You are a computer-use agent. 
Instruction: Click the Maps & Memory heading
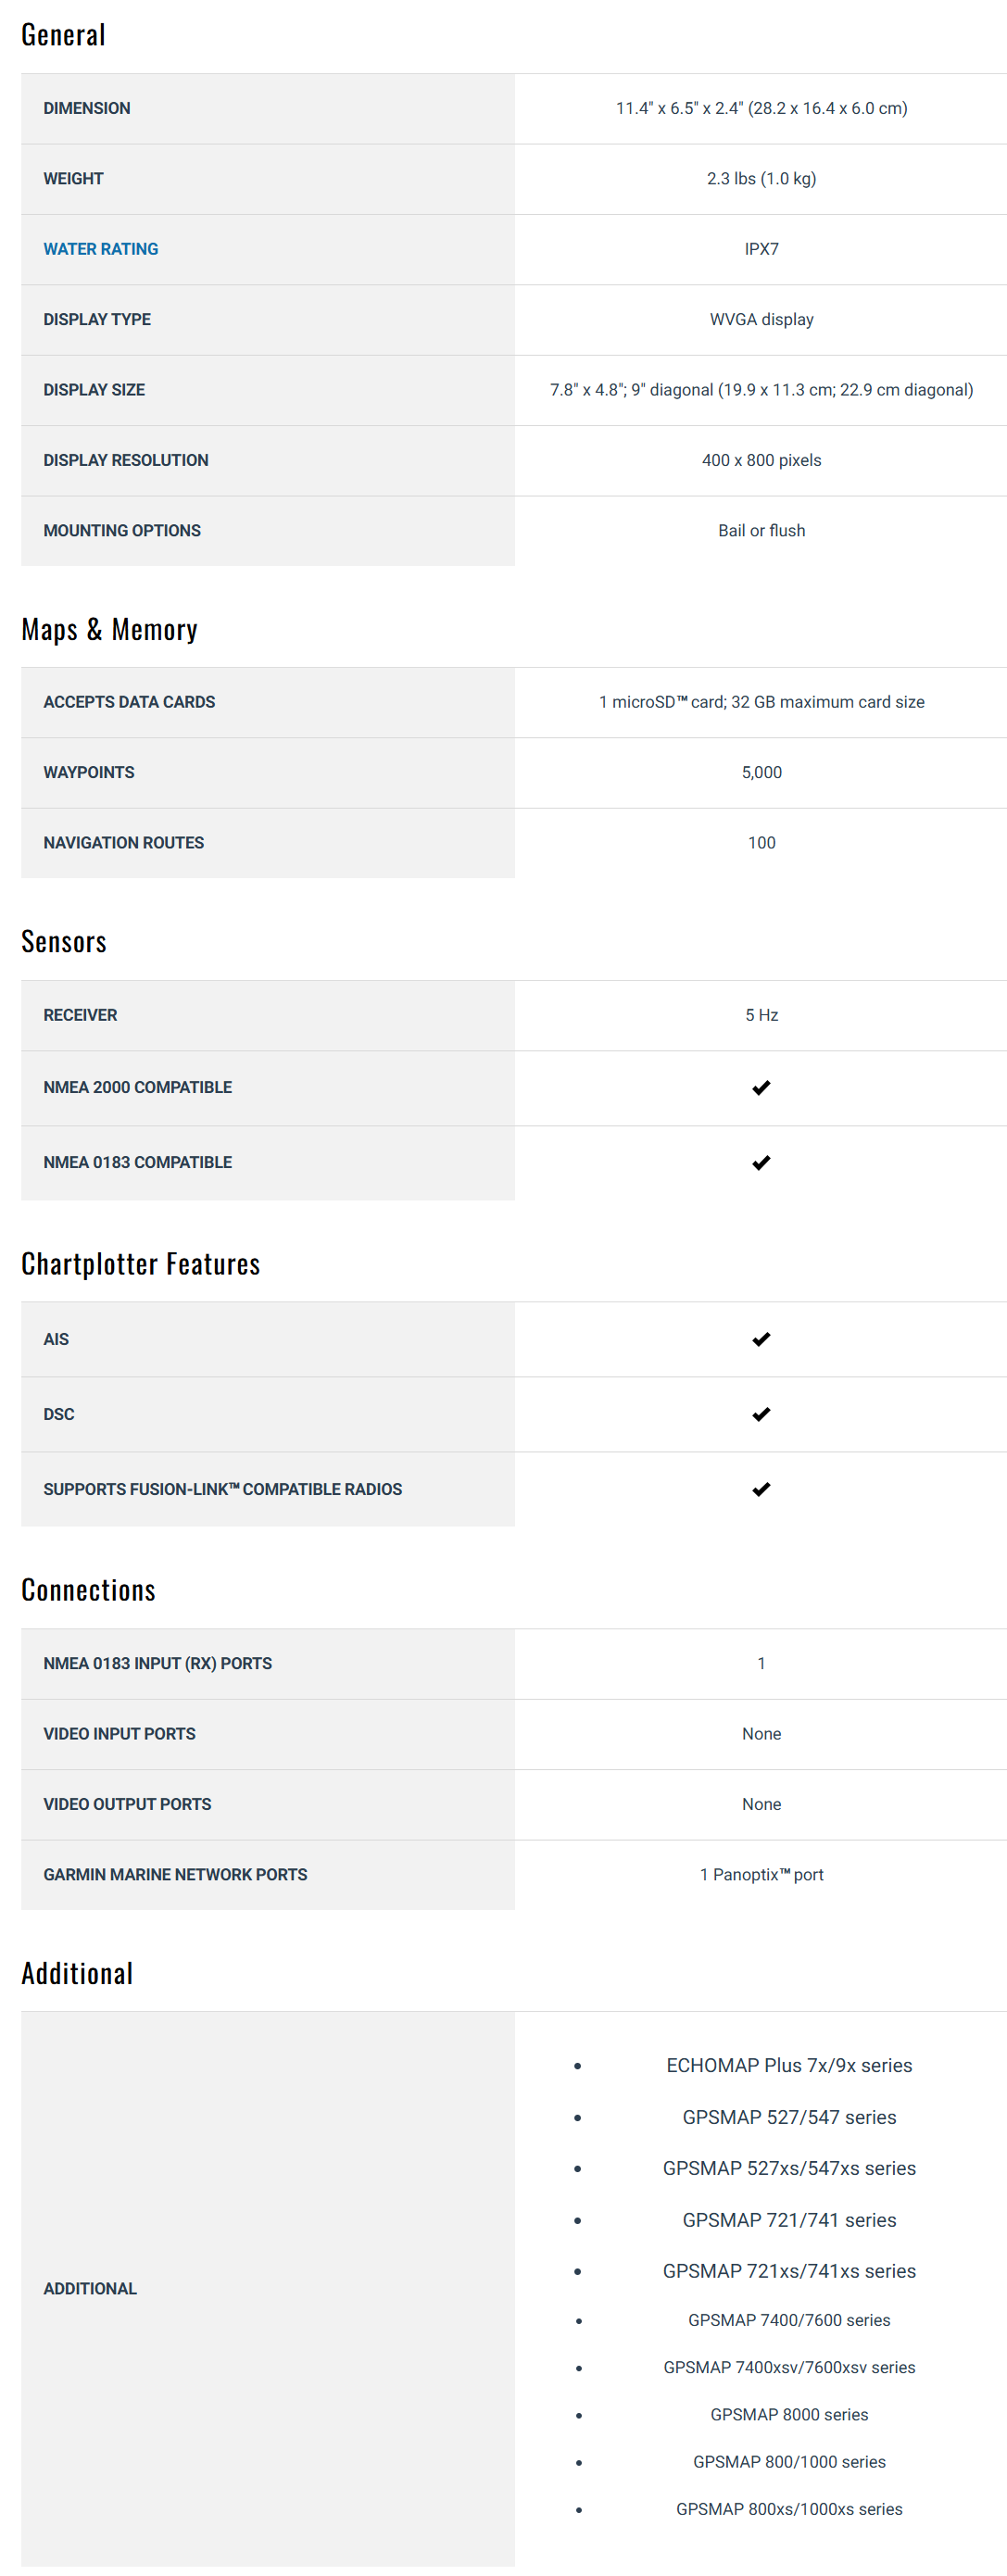point(109,629)
